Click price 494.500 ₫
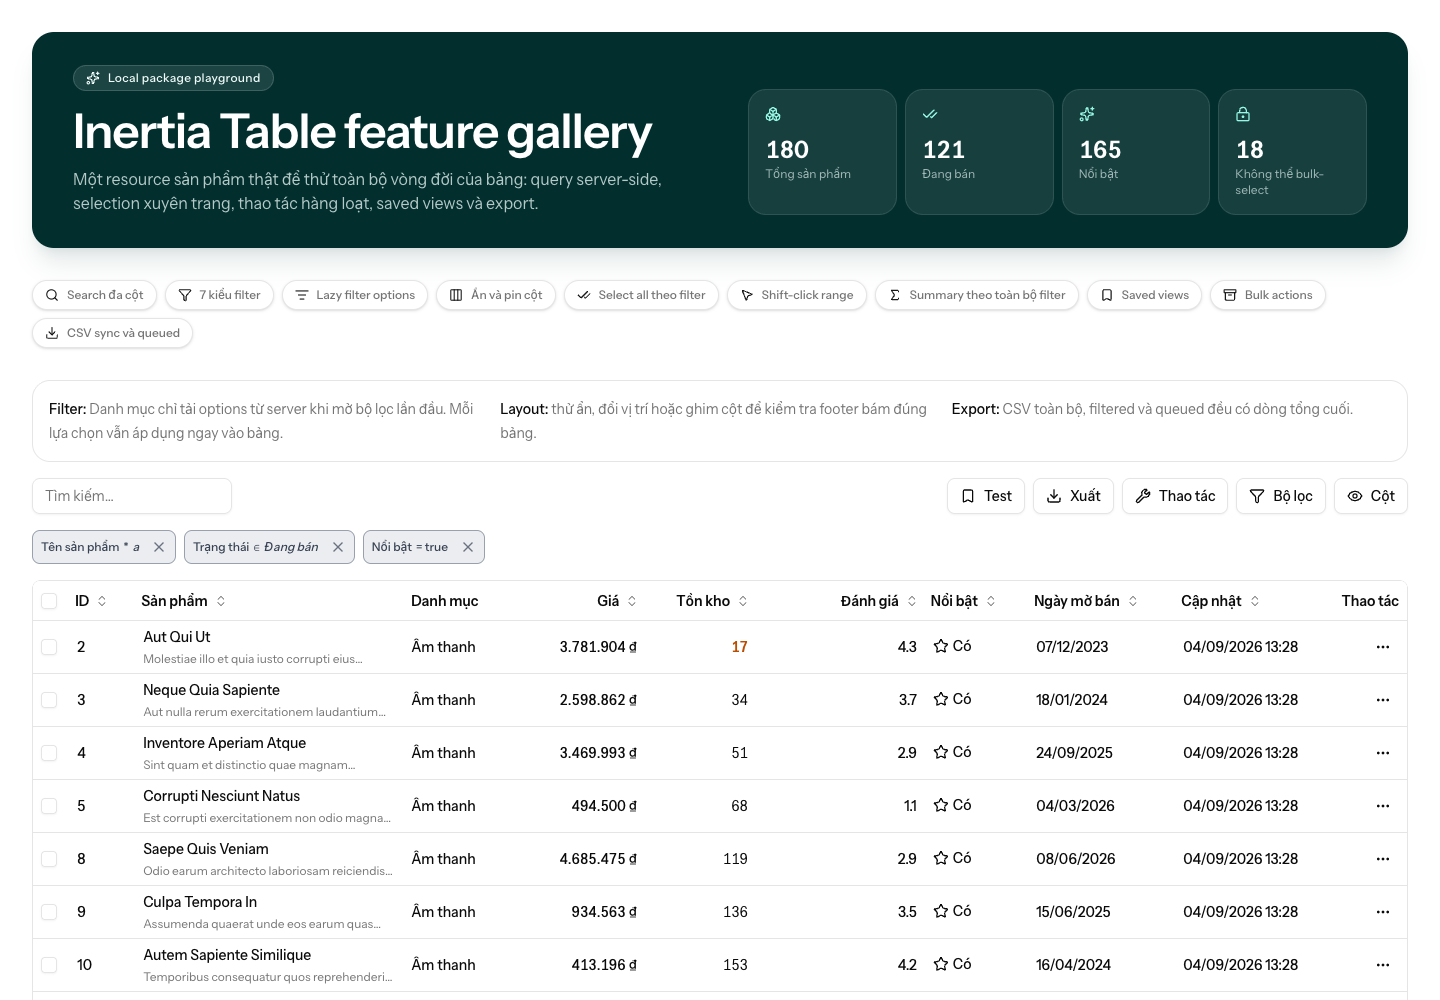Screen dimensions: 1440x1000 604,806
